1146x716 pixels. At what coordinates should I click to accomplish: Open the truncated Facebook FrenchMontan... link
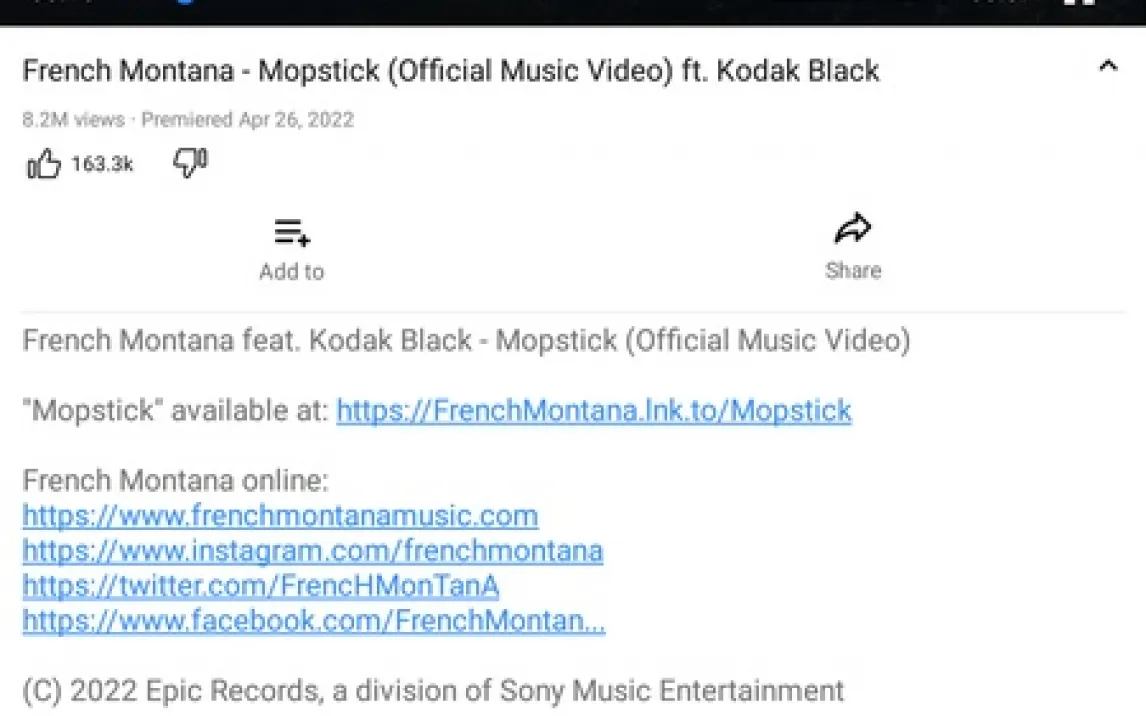tap(314, 621)
